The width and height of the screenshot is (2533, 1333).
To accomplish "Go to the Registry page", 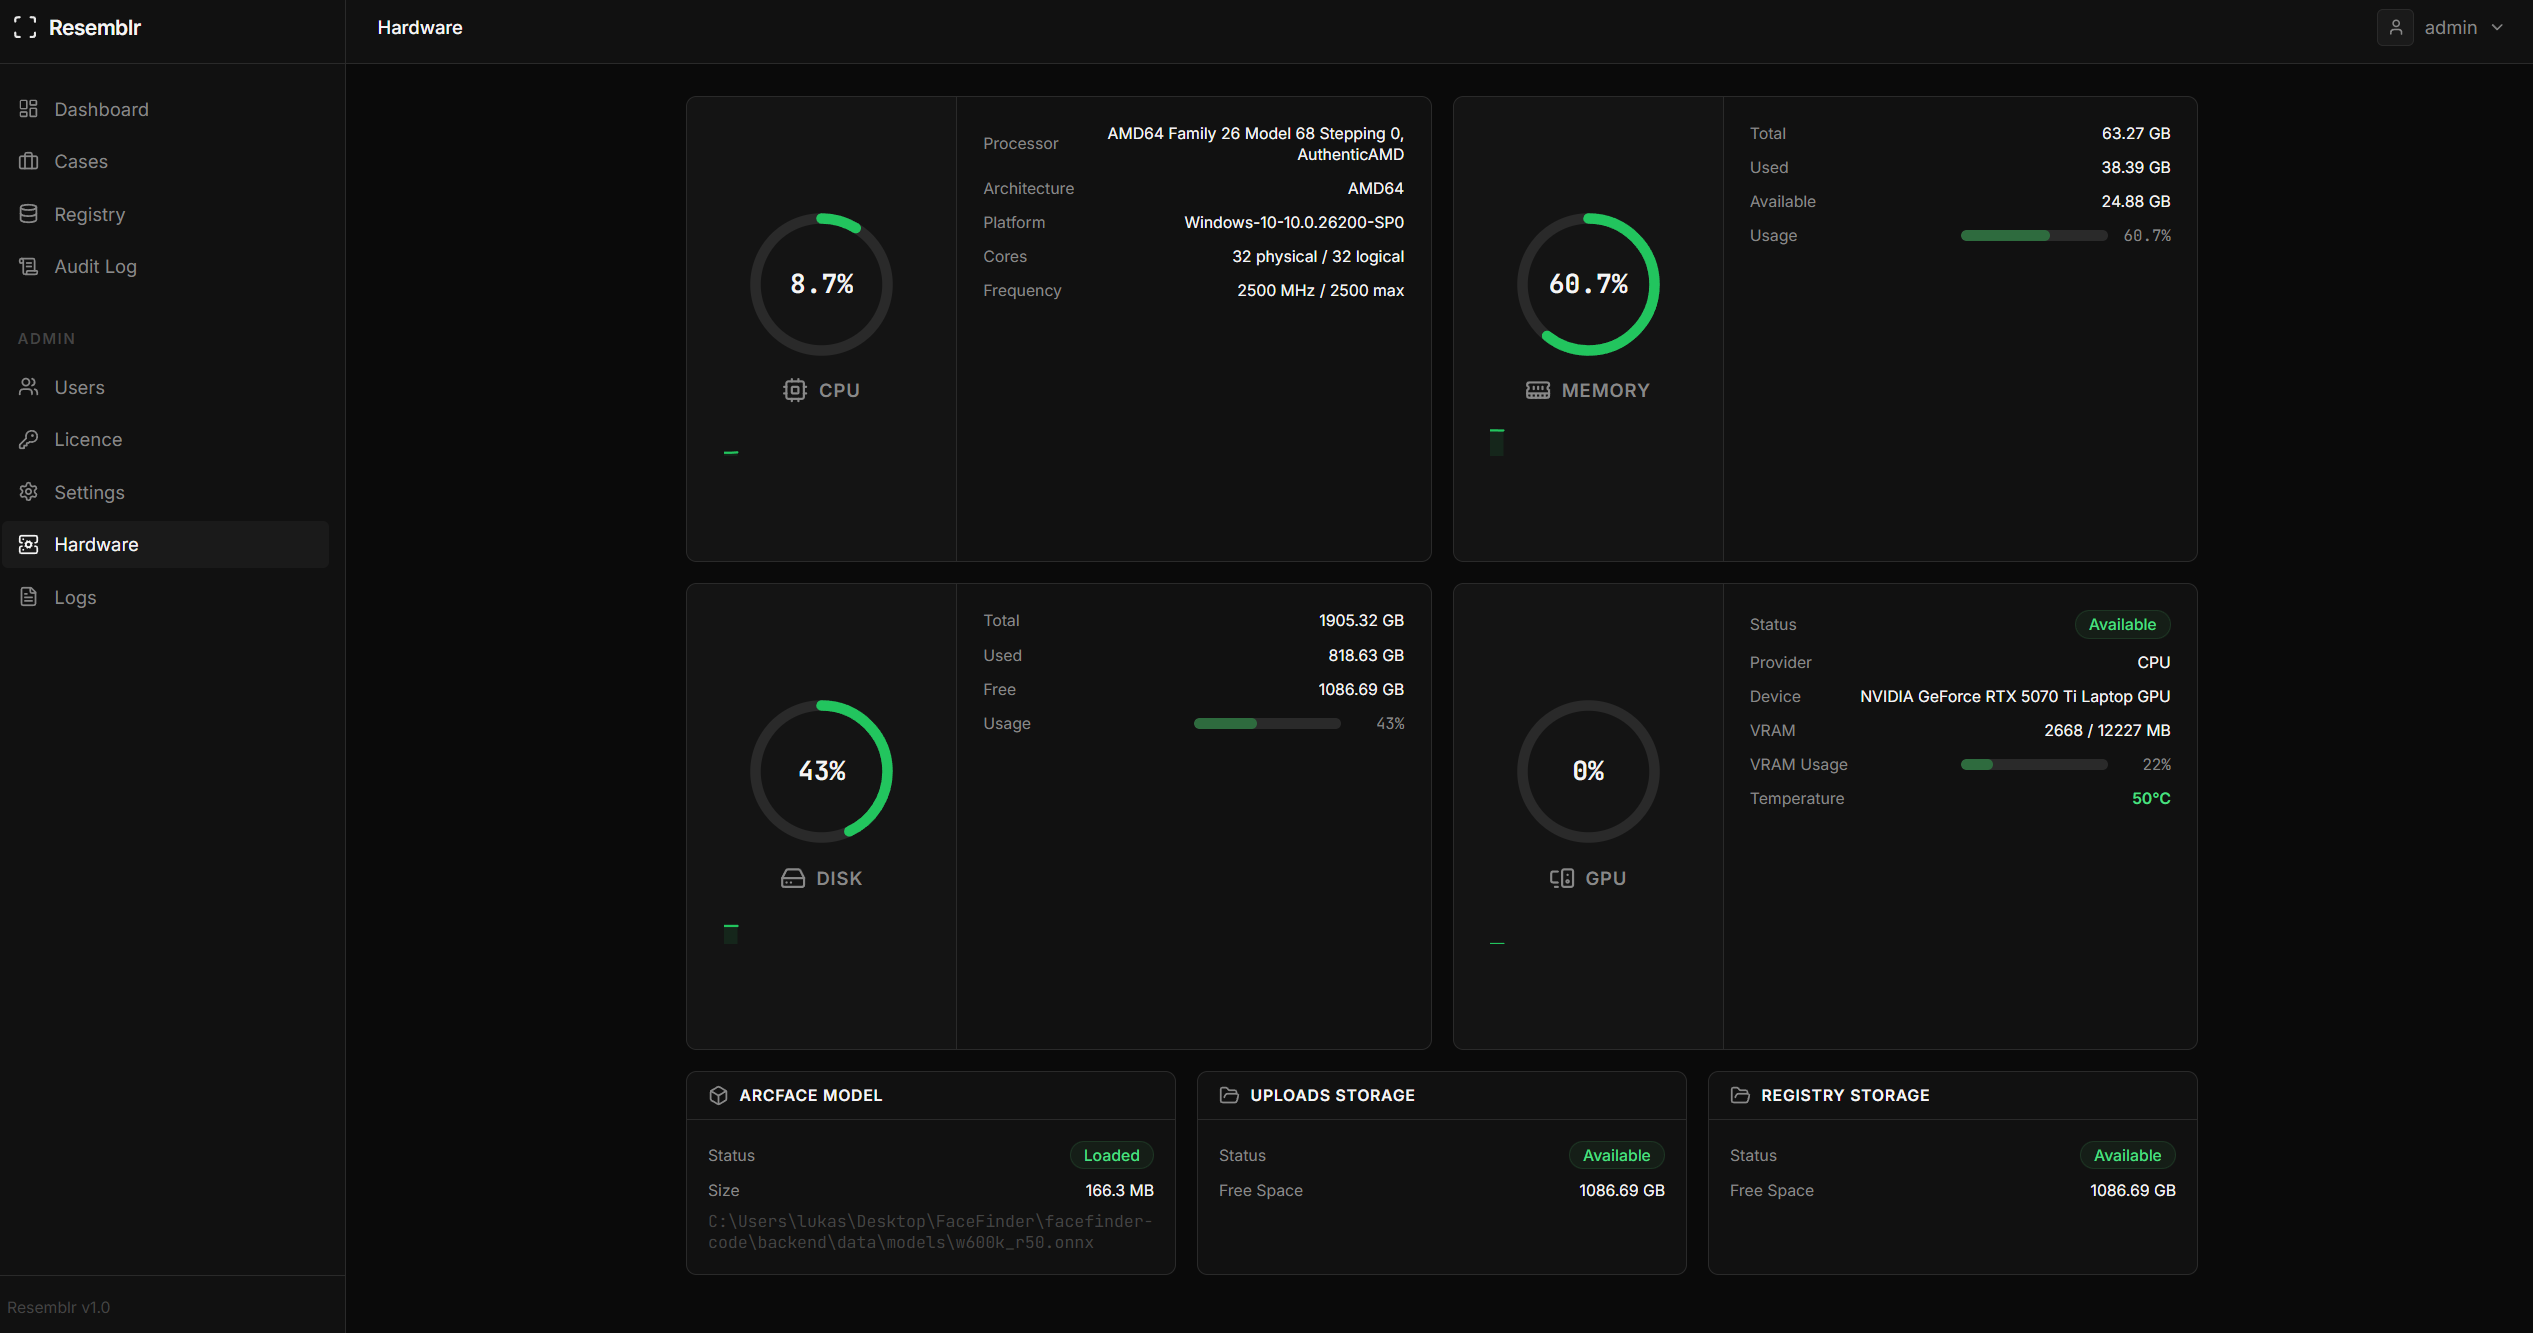I will 89,214.
